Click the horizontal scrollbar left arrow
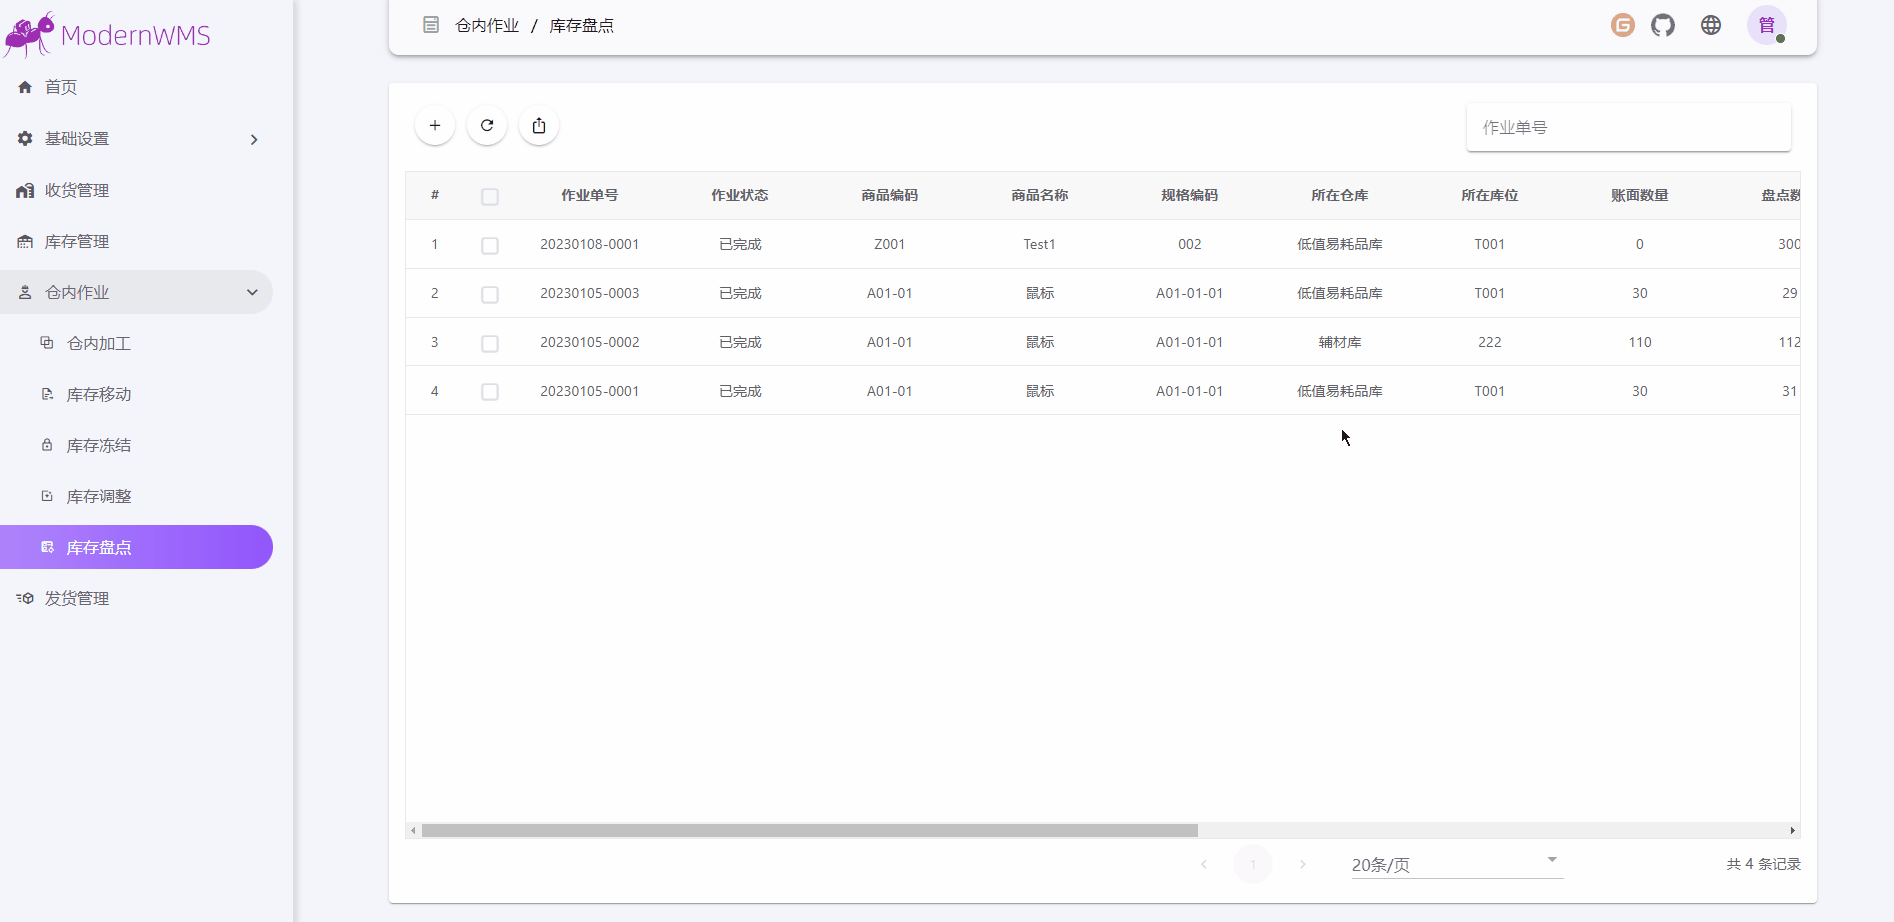Viewport: 1894px width, 922px height. (413, 831)
